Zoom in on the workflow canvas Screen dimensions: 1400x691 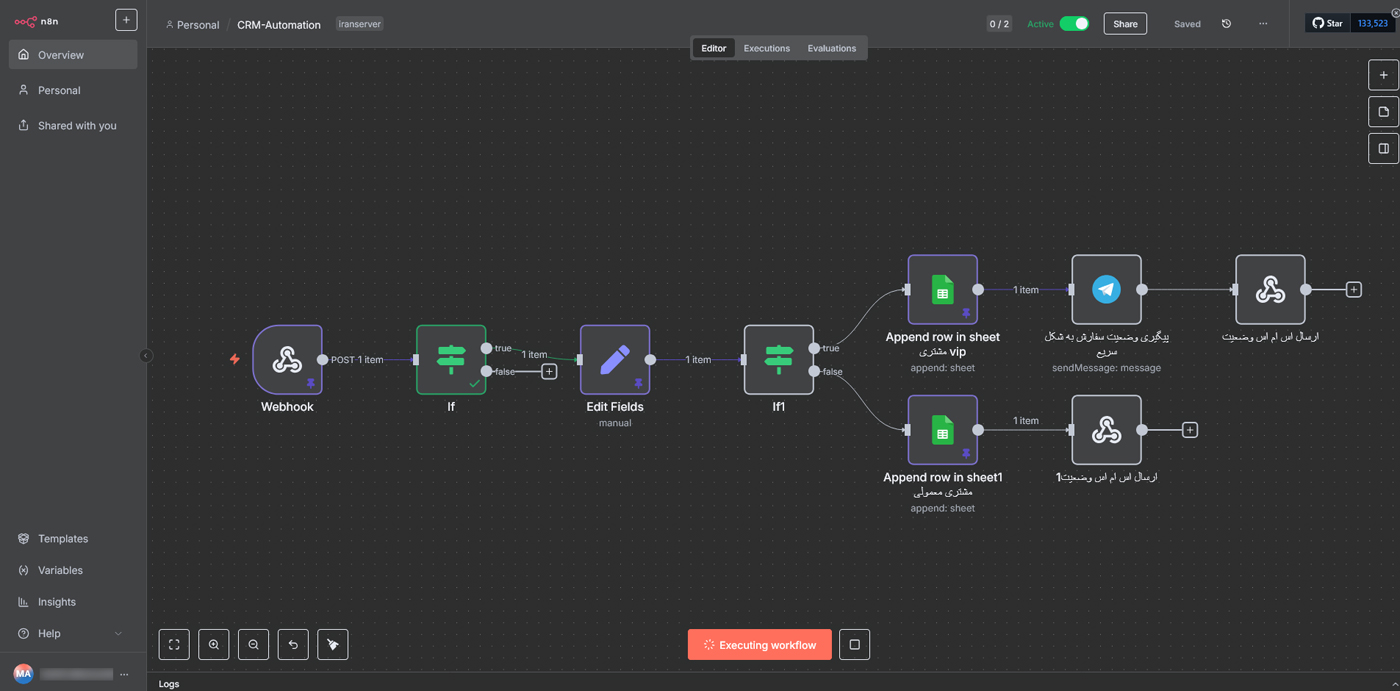(x=214, y=645)
